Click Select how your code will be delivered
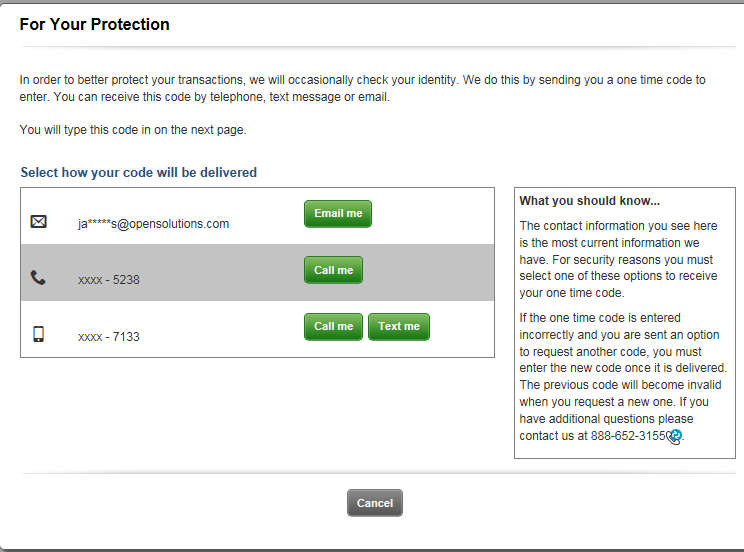Screen dimensions: 744x552 tap(139, 172)
